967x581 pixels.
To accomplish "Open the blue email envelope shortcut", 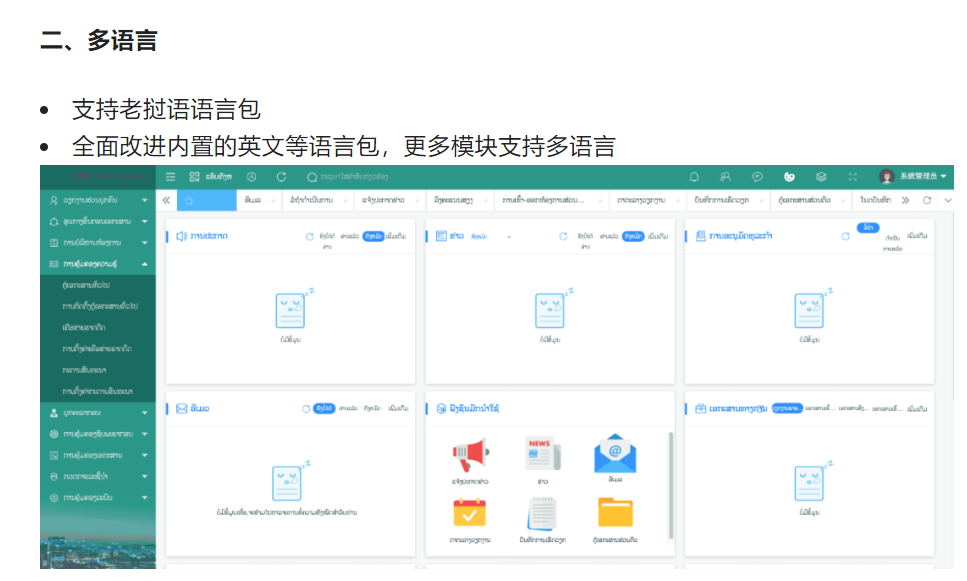I will click(614, 454).
